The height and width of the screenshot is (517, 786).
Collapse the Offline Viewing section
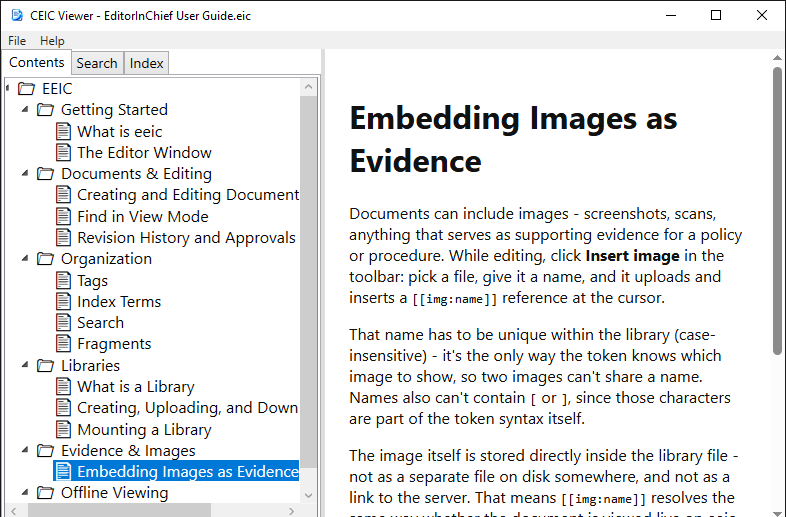25,492
